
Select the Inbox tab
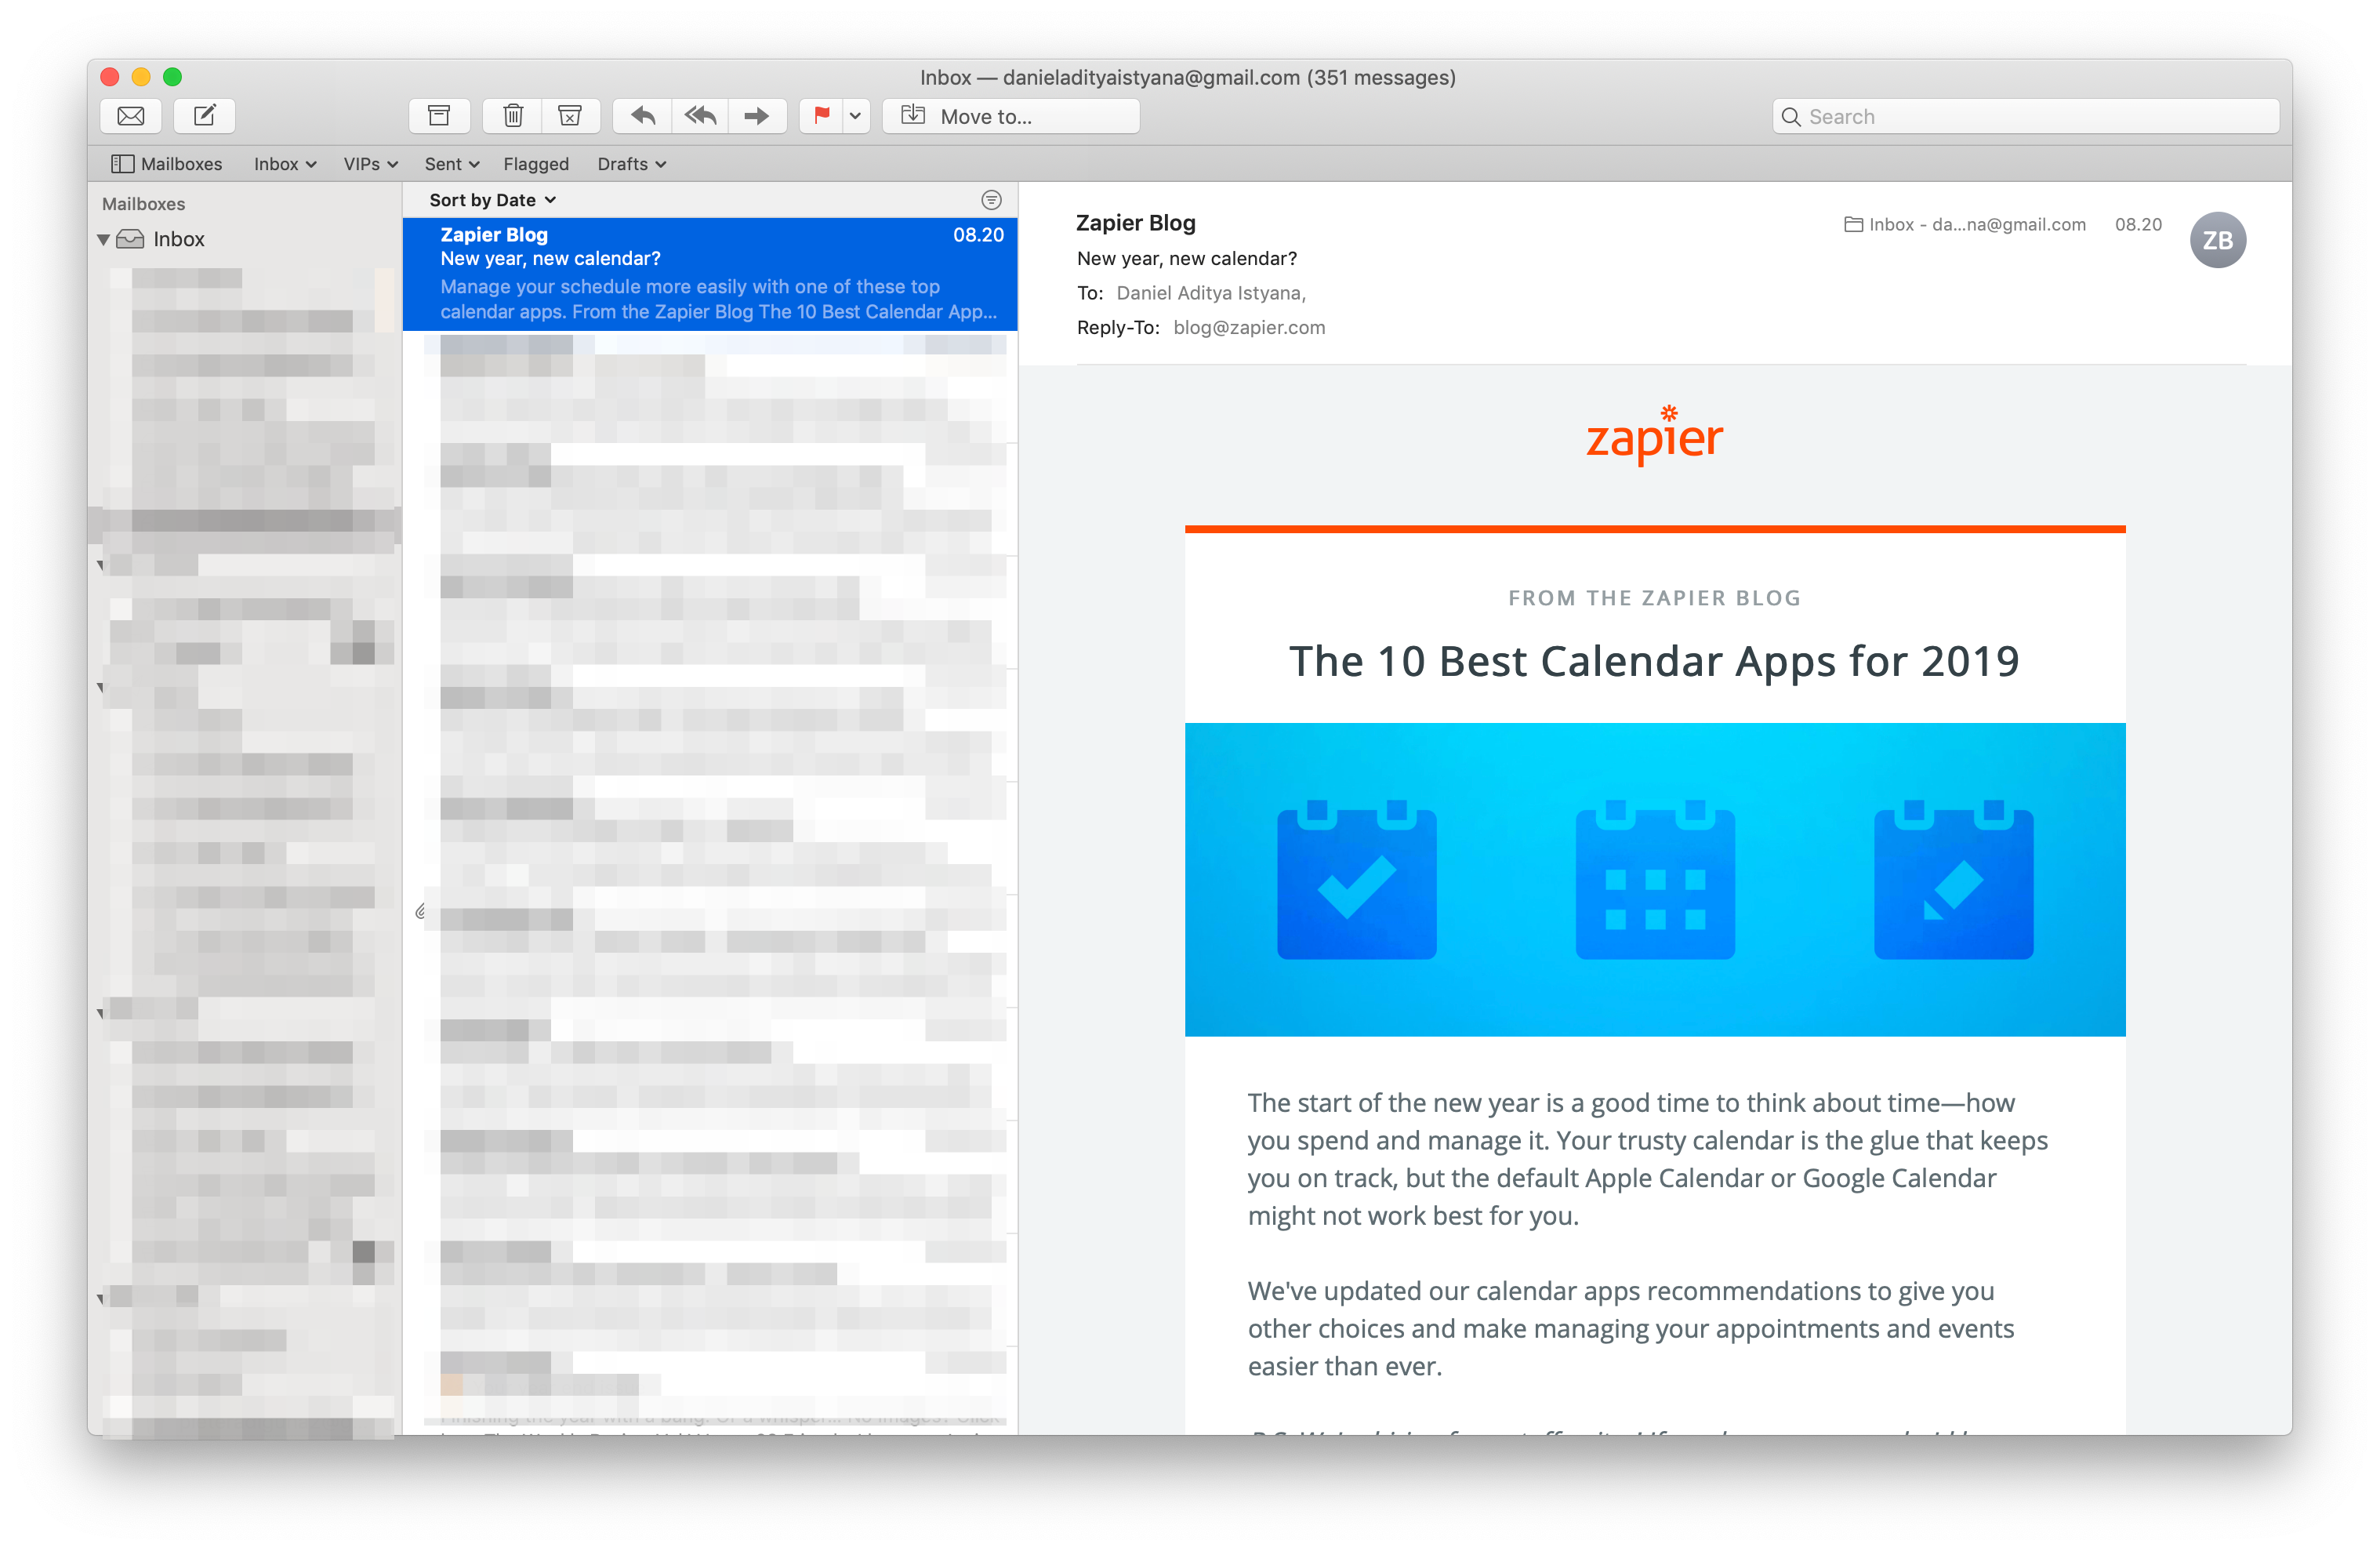click(278, 163)
